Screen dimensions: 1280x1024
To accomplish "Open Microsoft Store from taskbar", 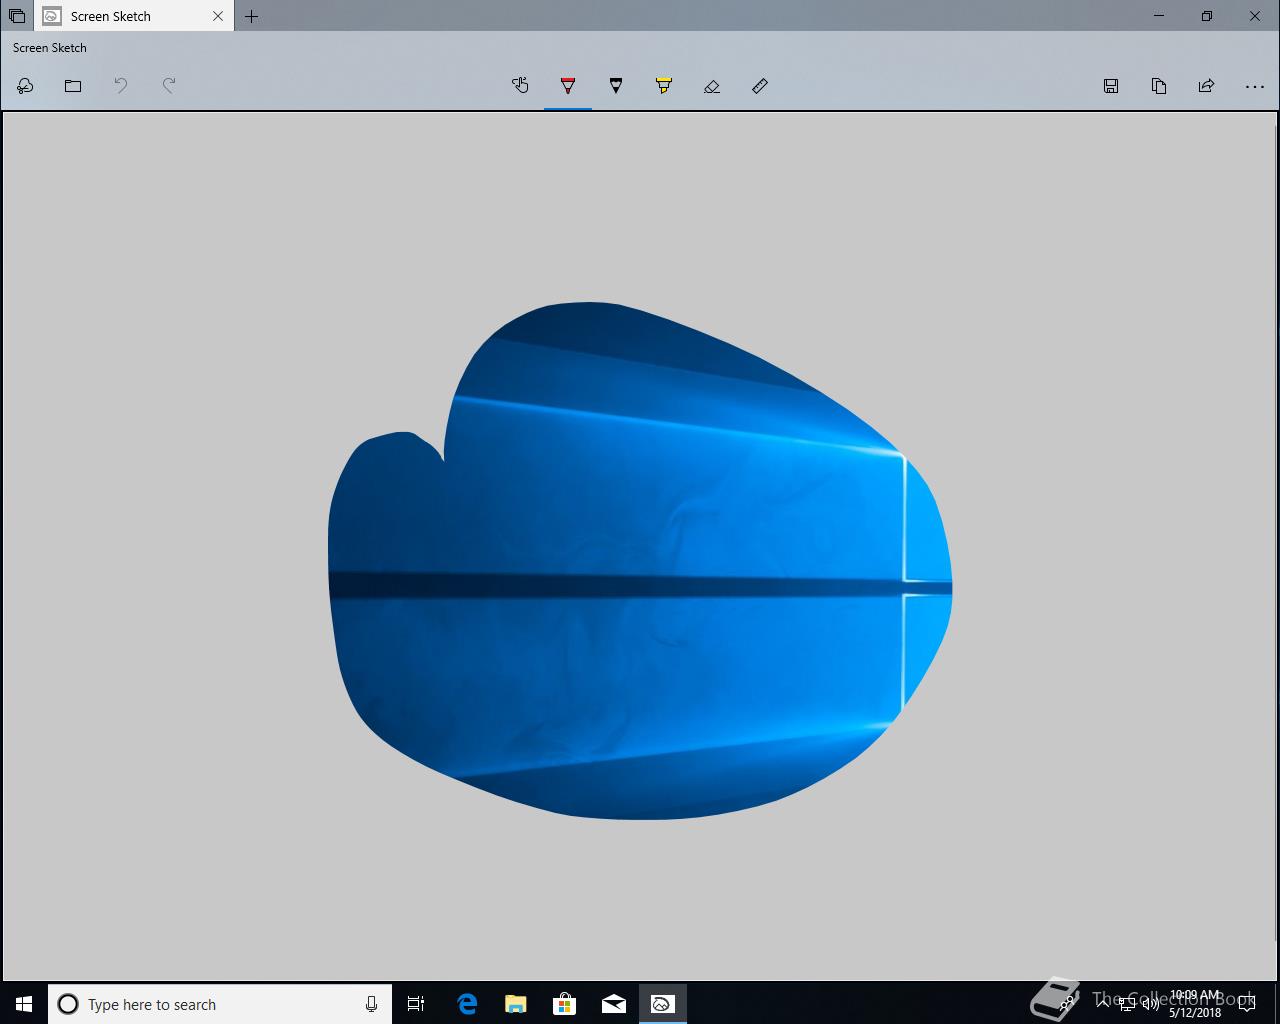I will [x=565, y=1004].
